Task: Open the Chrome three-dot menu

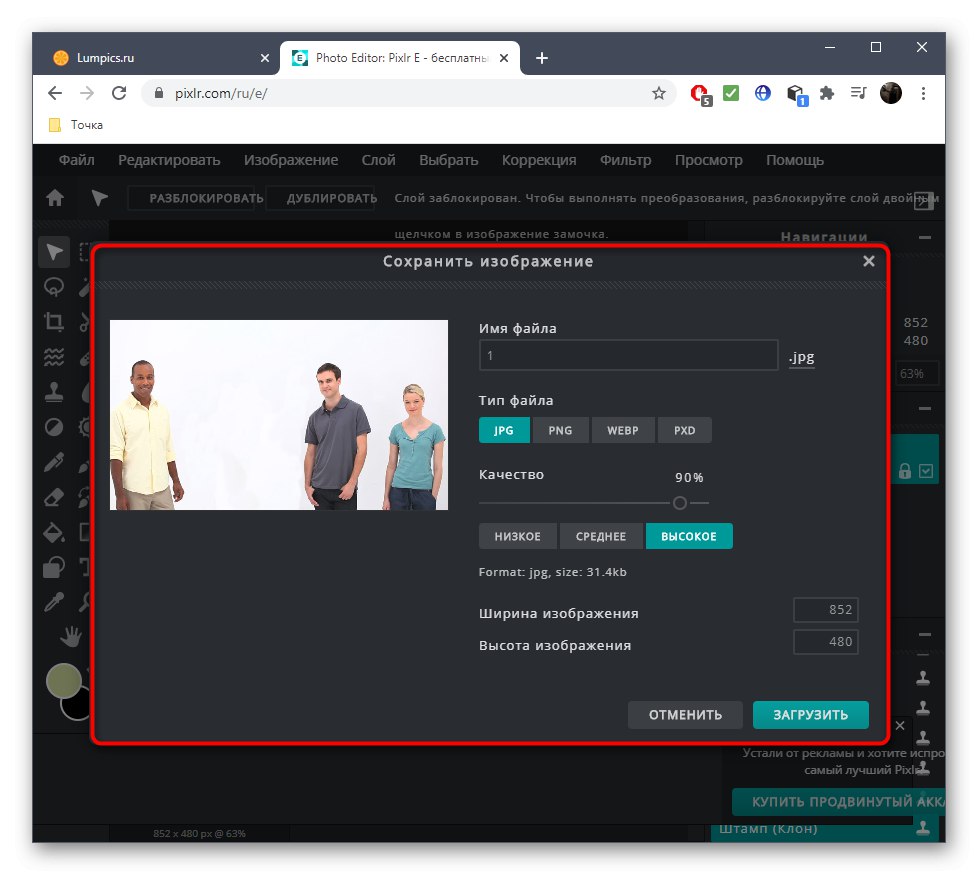Action: (x=923, y=94)
